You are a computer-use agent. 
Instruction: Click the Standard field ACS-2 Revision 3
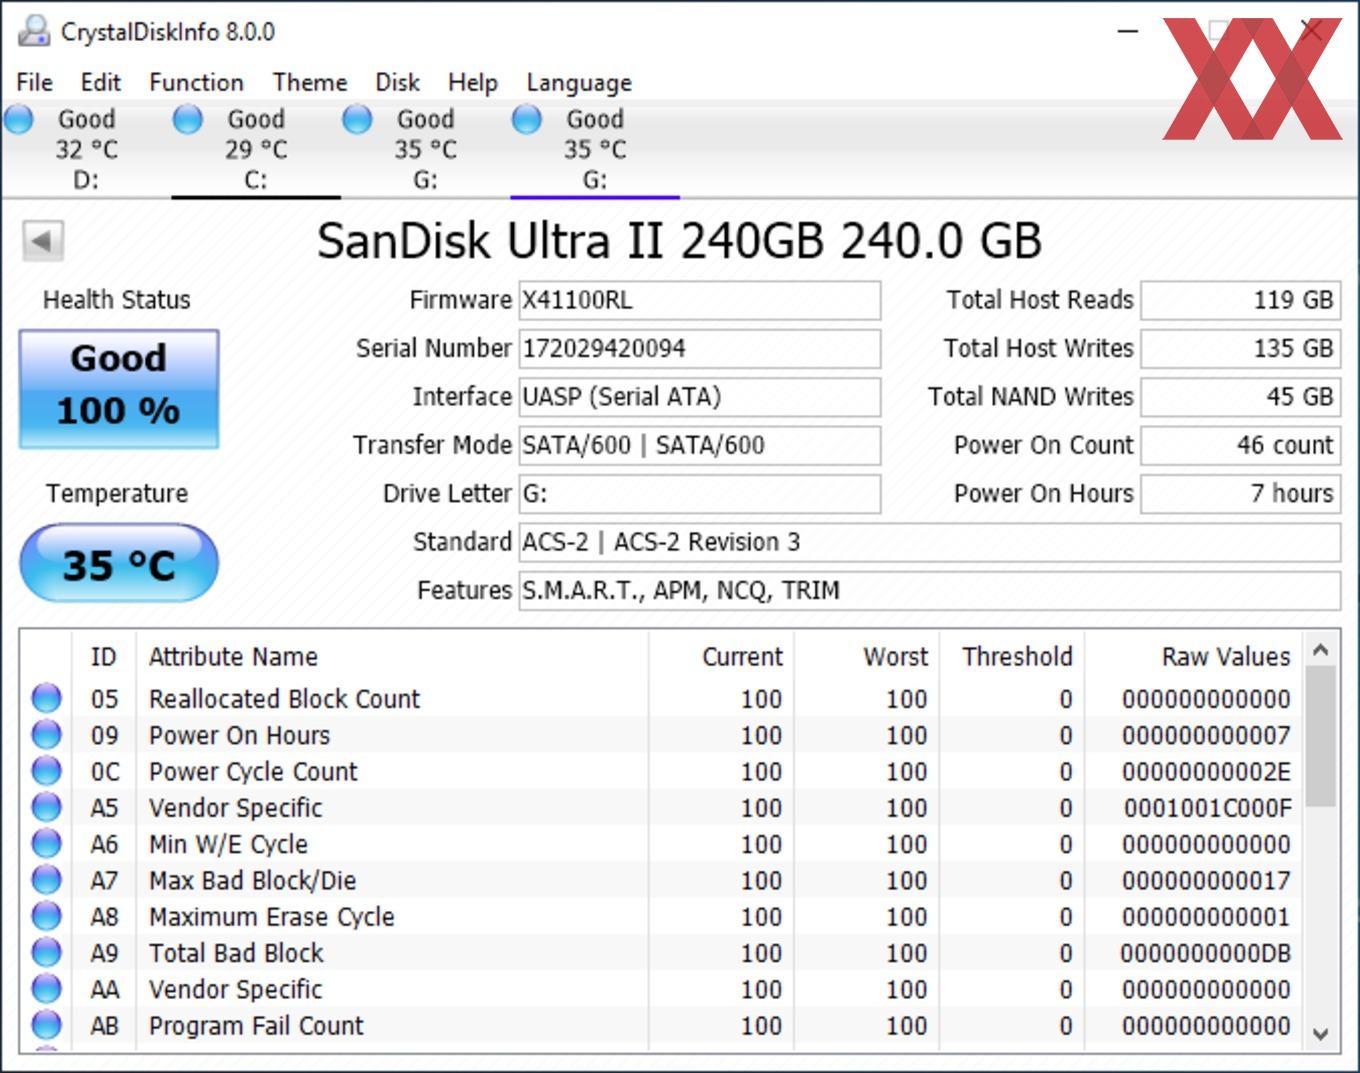click(x=929, y=542)
